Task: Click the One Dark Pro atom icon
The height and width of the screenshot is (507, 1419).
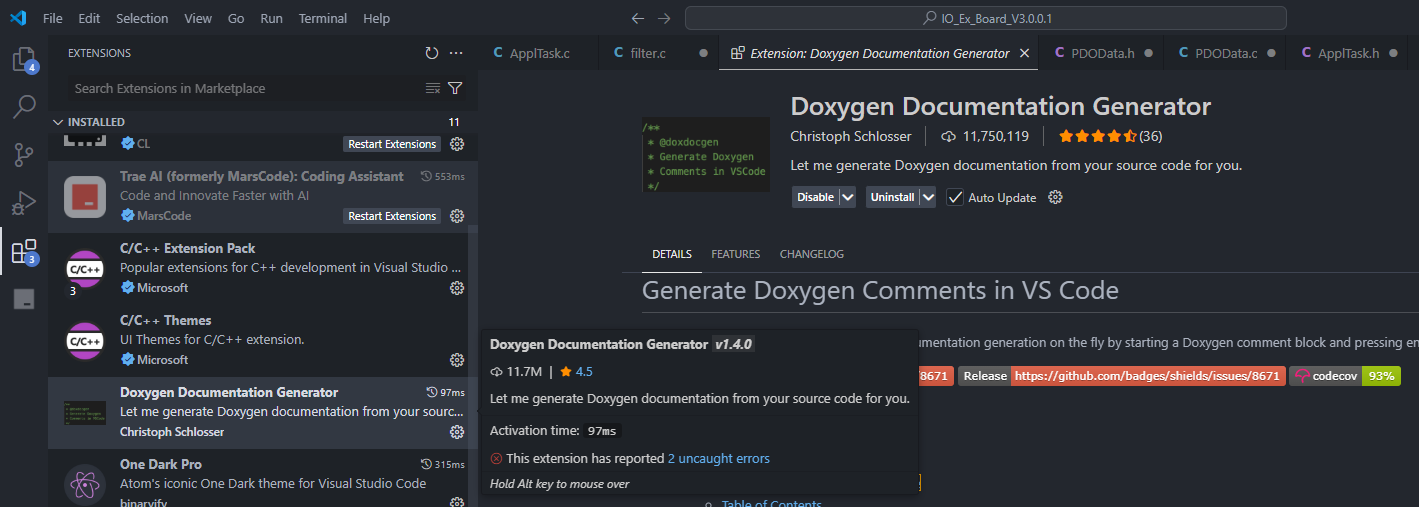Action: (85, 484)
